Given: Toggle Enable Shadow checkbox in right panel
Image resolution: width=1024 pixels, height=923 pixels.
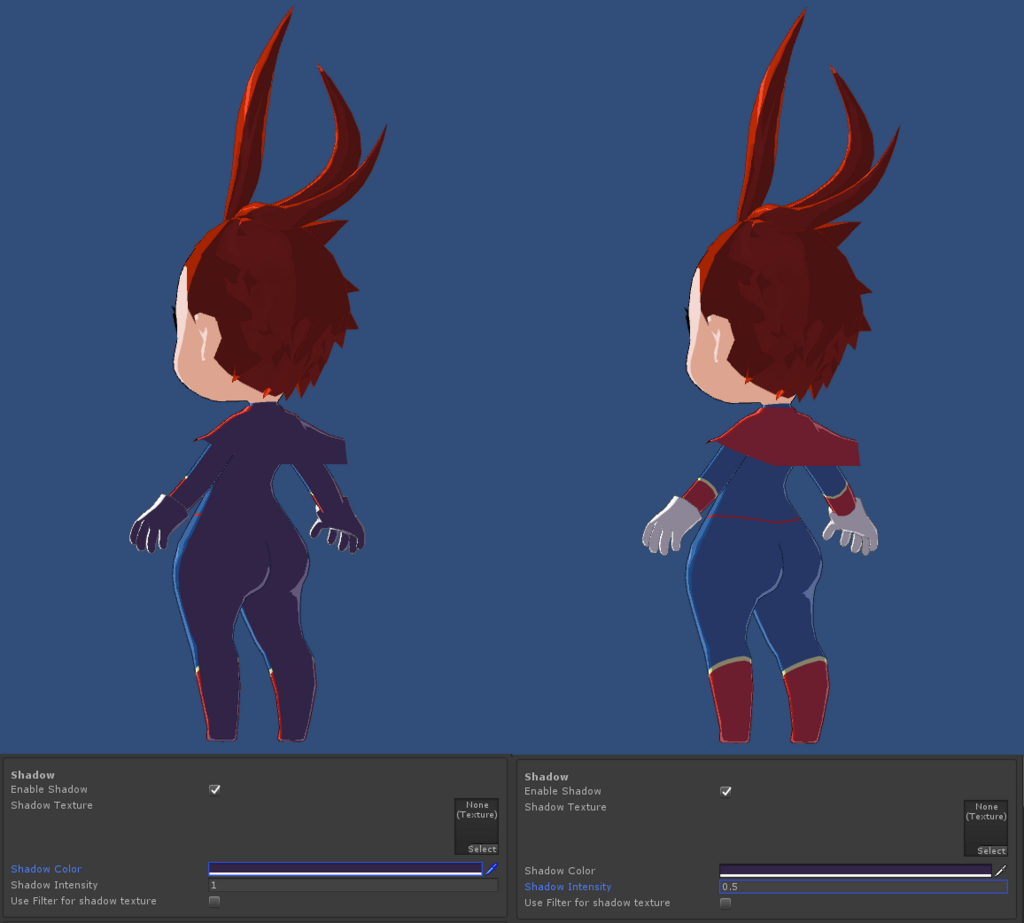Looking at the screenshot, I should [726, 791].
